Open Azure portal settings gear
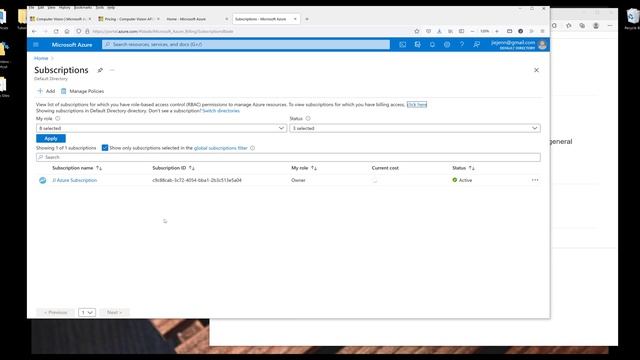 [447, 44]
